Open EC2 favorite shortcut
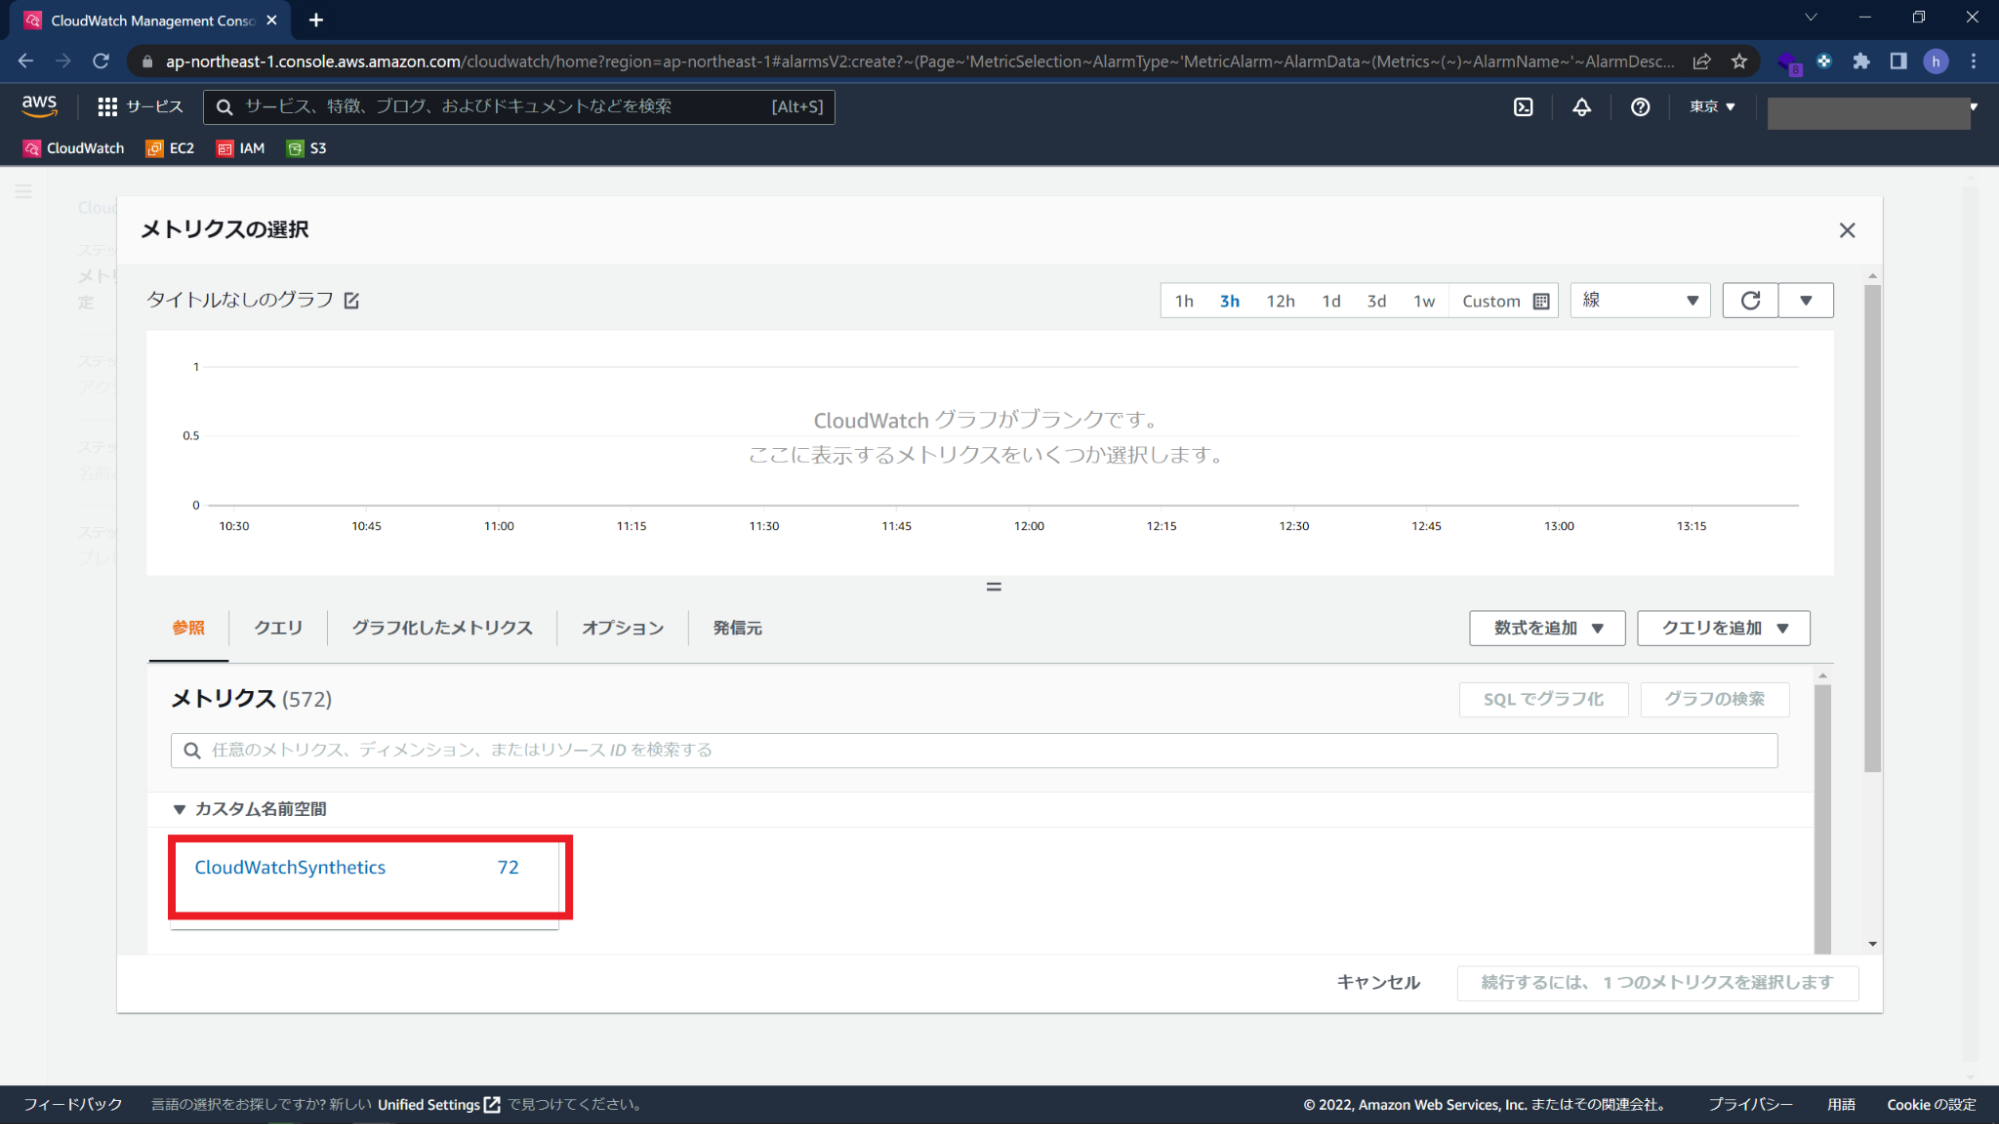Viewport: 1999px width, 1125px height. (170, 148)
